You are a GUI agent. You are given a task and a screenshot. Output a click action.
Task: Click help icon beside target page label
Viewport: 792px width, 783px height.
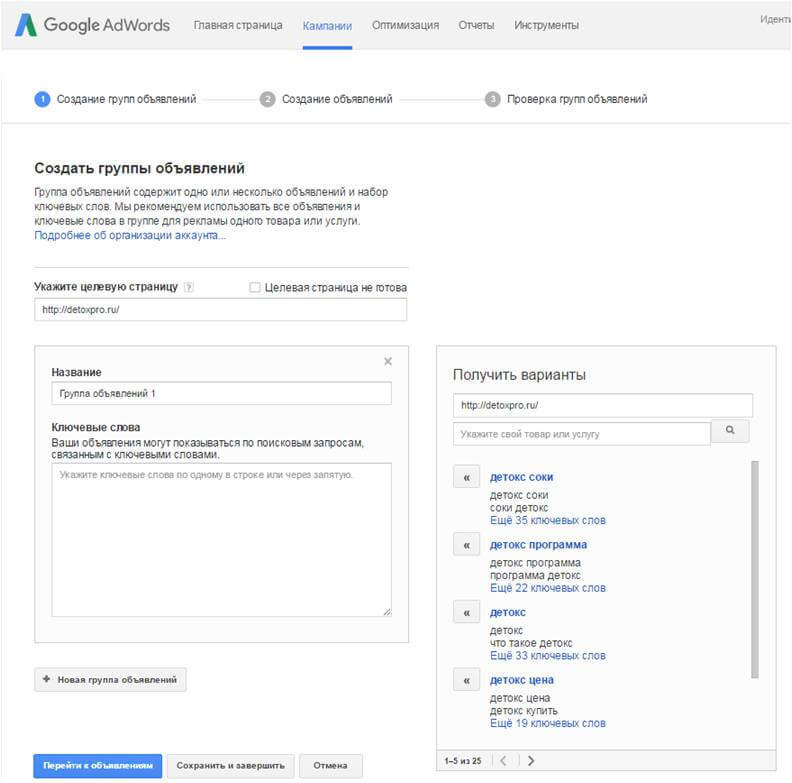(x=189, y=287)
